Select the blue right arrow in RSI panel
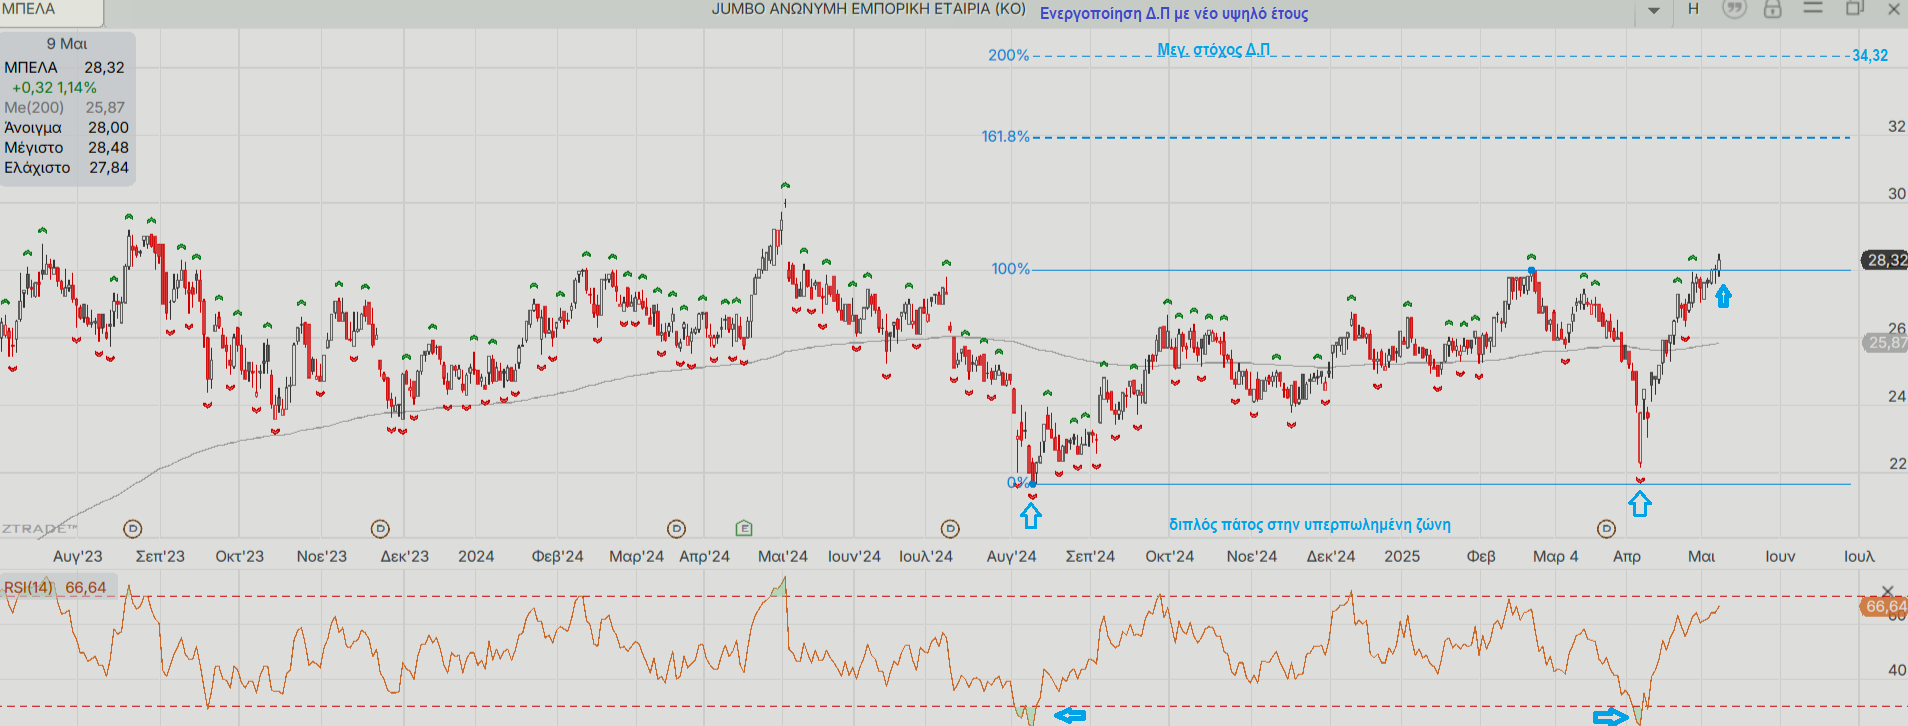 (x=1610, y=716)
